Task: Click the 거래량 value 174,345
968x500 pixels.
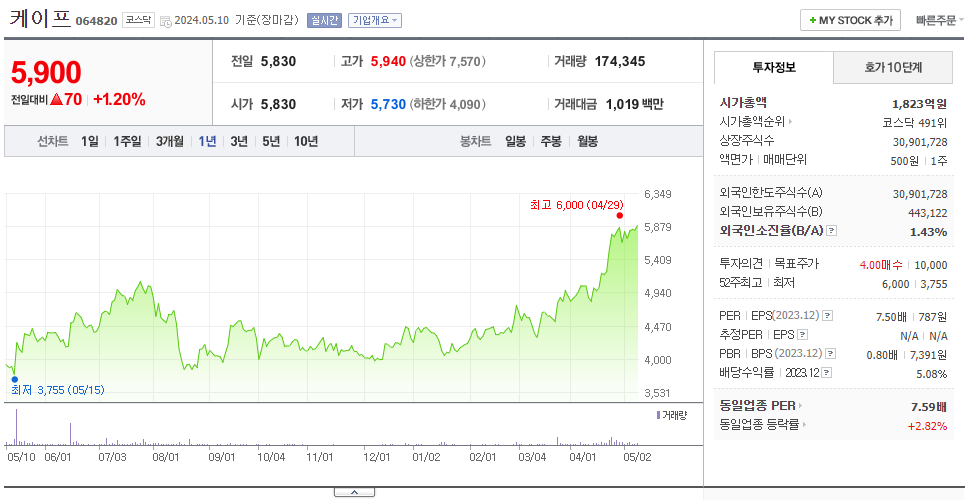Action: tap(620, 61)
